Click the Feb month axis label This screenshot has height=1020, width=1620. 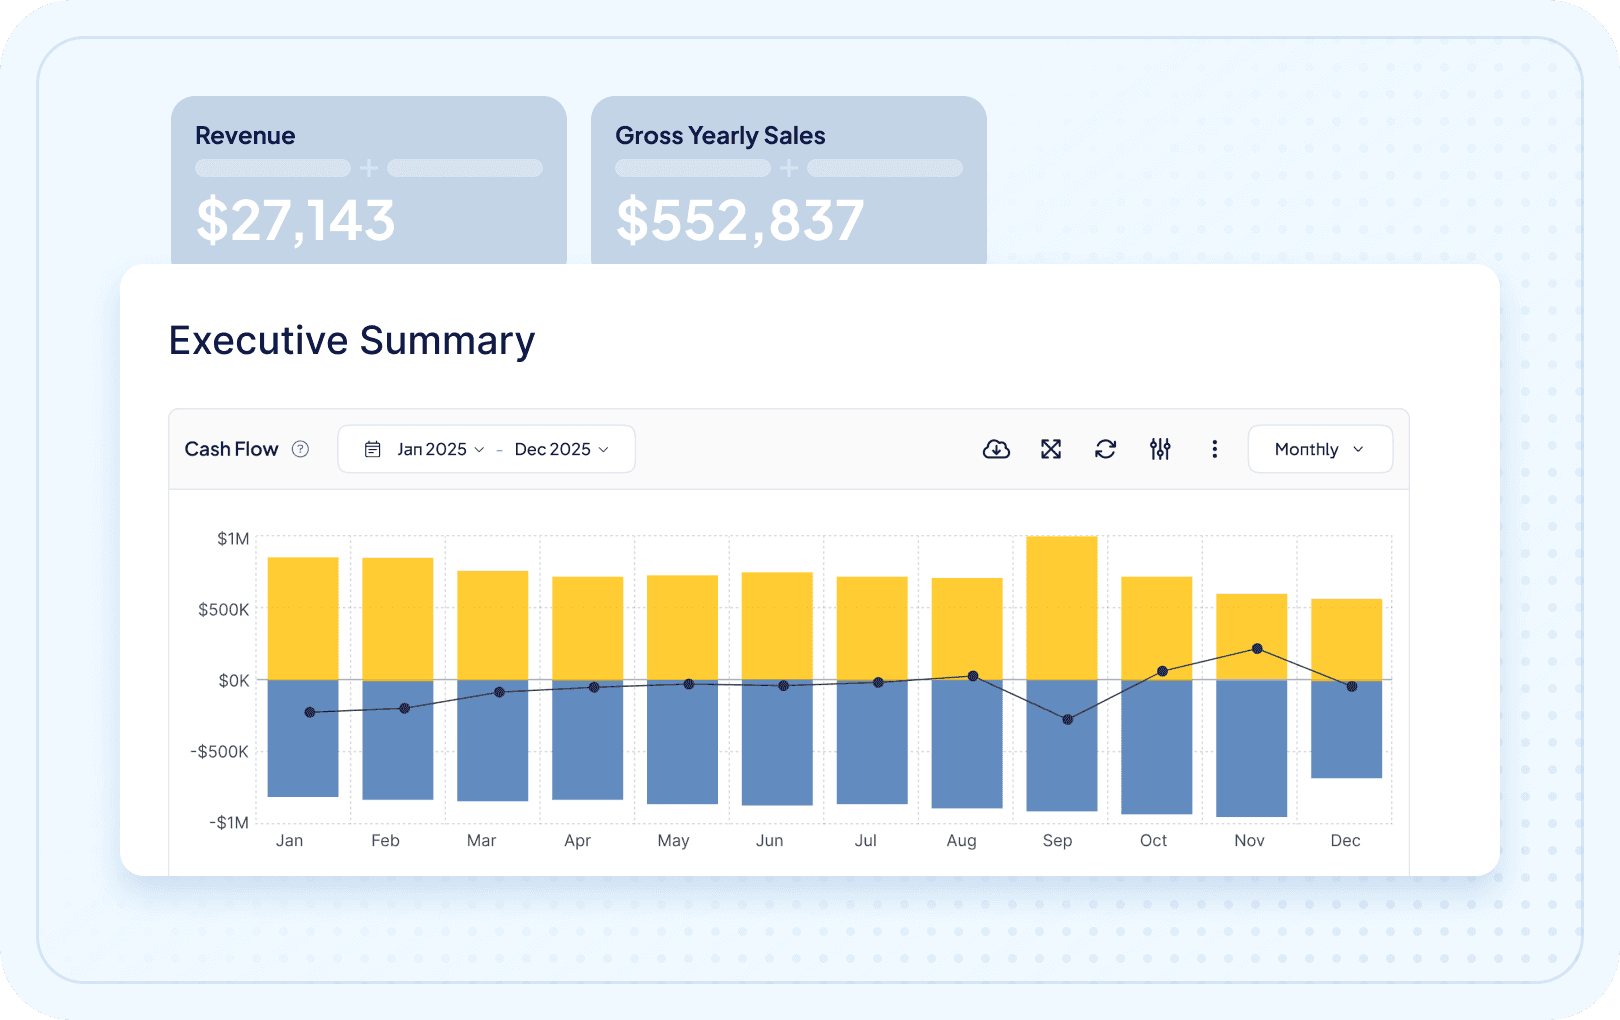(385, 841)
